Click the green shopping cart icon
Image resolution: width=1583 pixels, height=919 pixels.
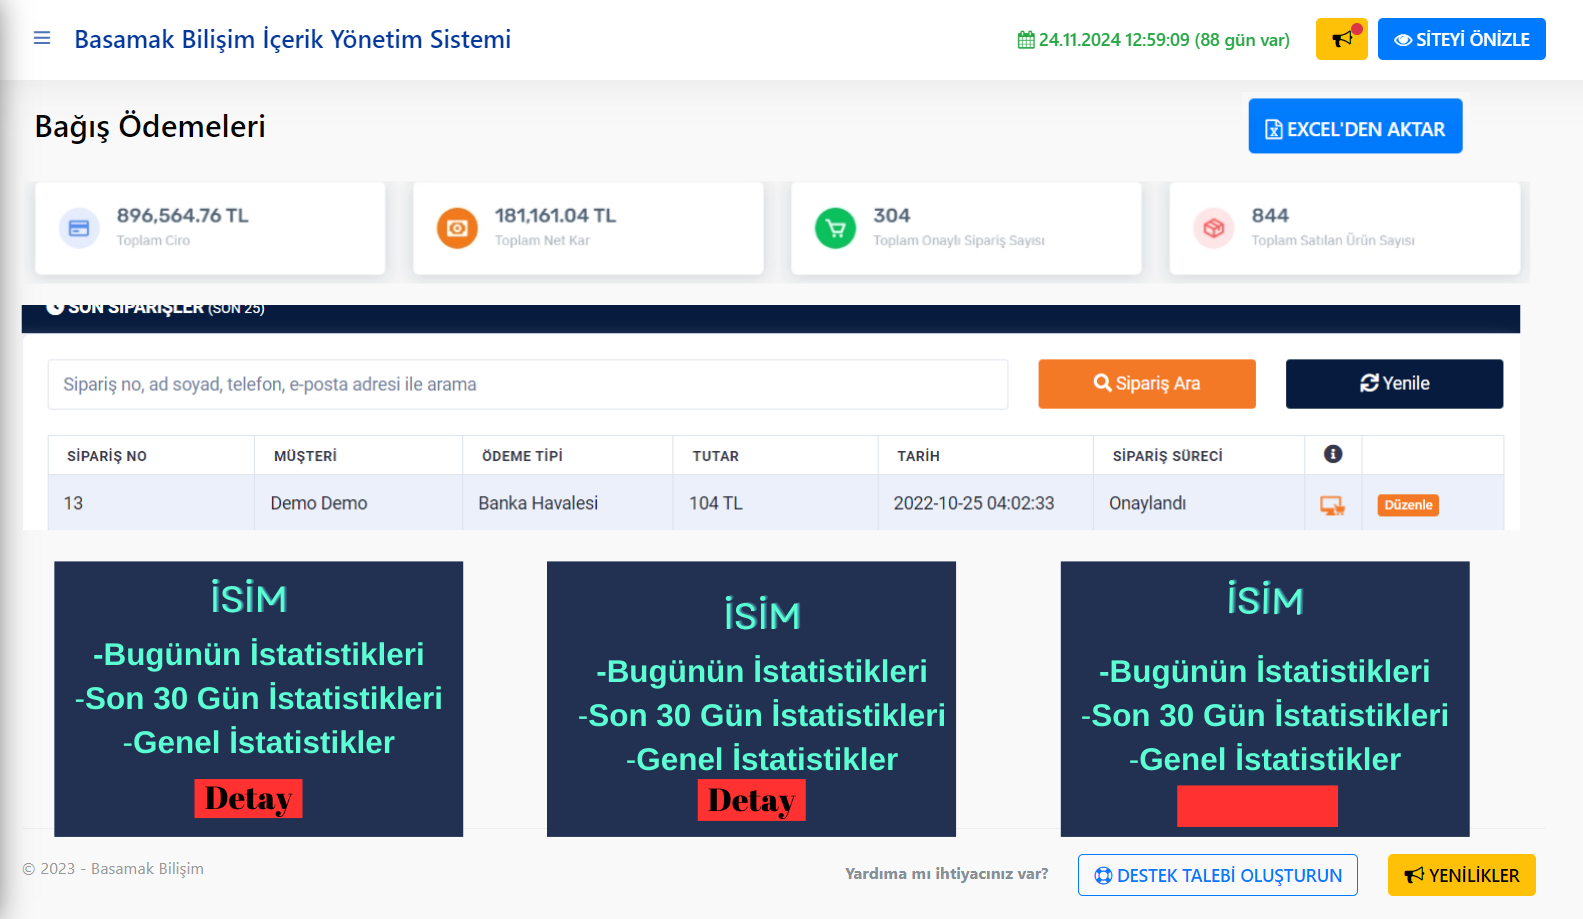coord(835,228)
